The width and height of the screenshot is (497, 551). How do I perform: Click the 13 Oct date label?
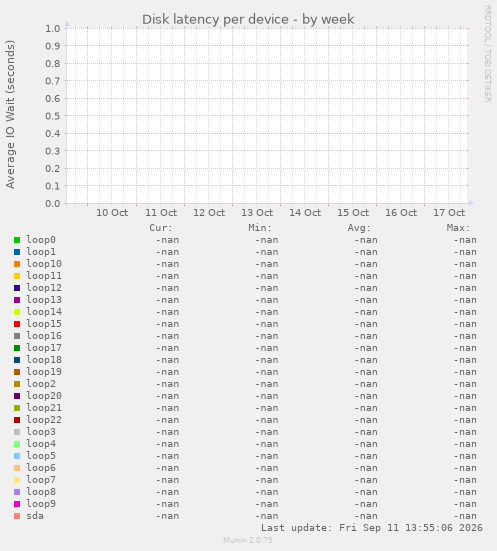pos(257,213)
